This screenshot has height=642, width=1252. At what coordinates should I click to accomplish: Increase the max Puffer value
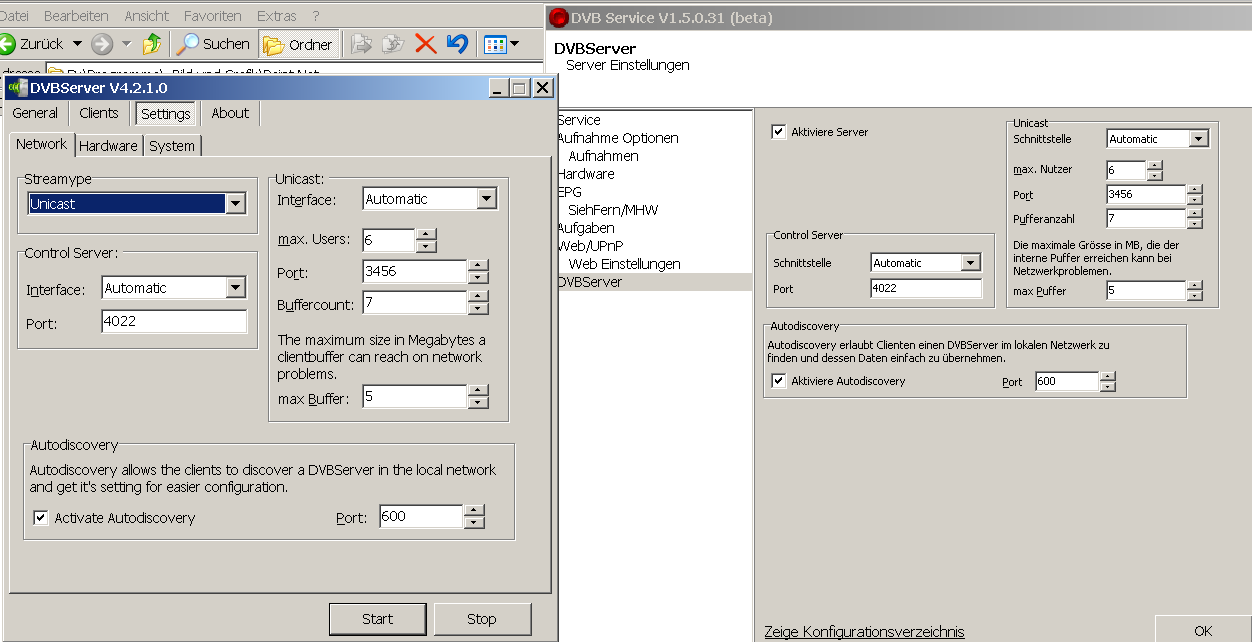tap(1194, 286)
